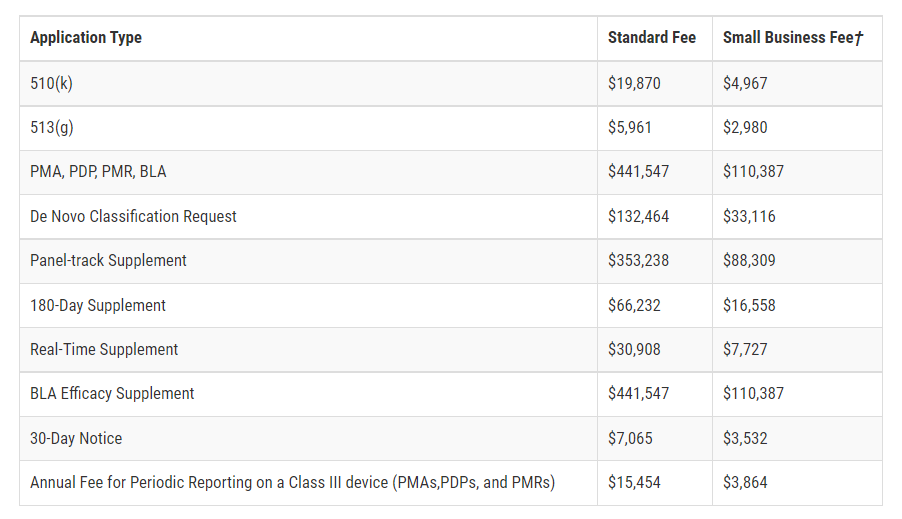Click the $7,065 standard fee value

[630, 438]
